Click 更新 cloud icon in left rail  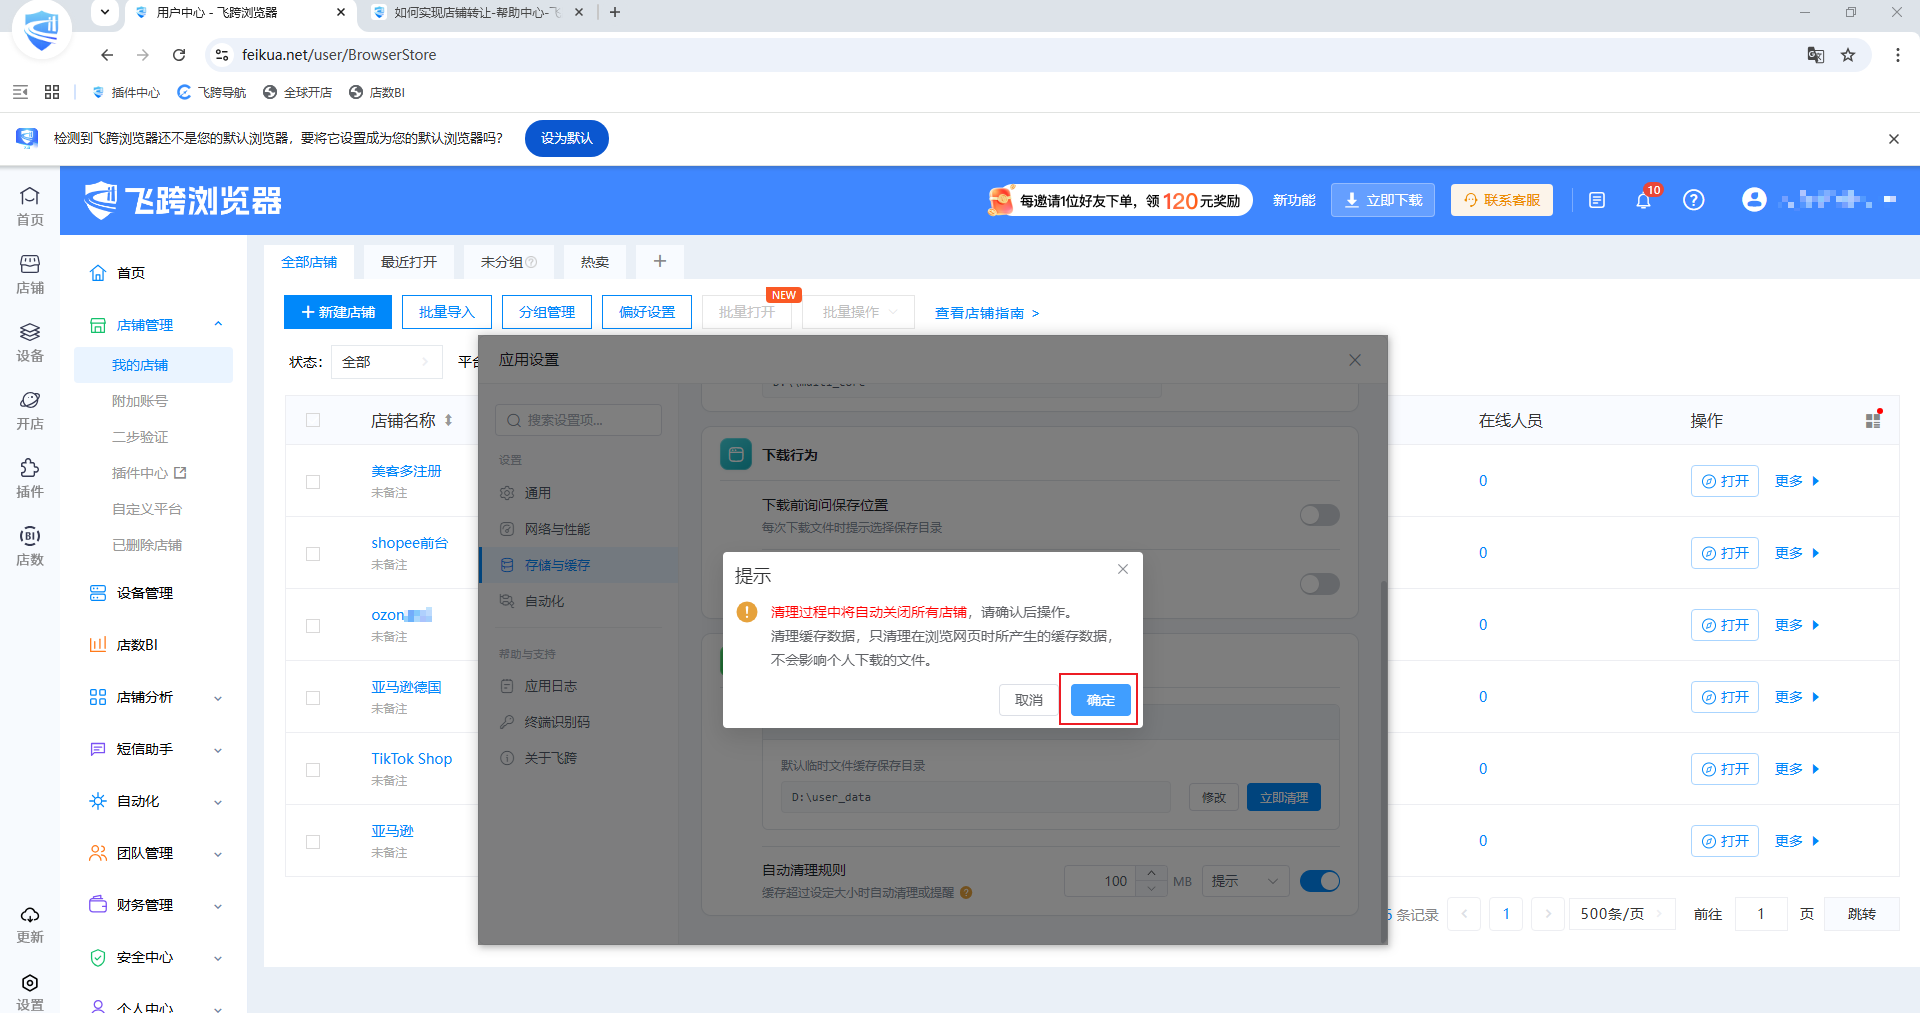coord(30,925)
